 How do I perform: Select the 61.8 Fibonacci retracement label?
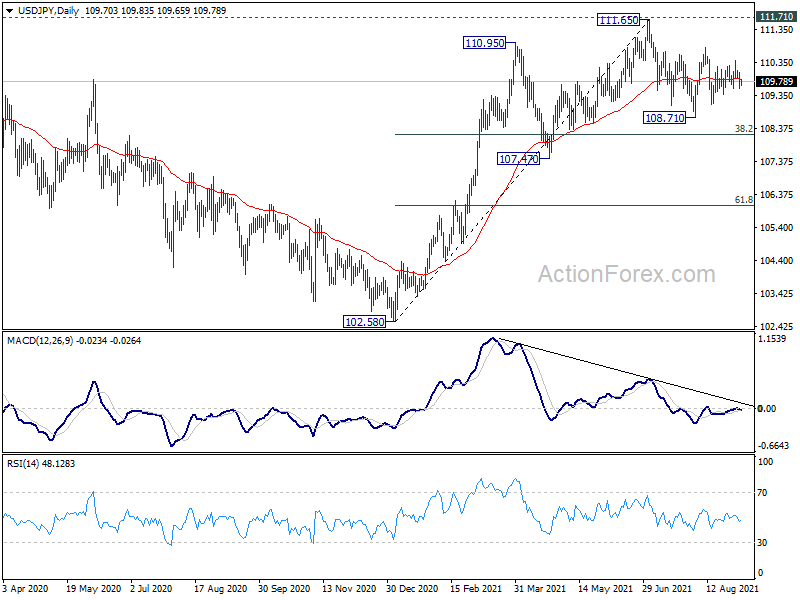pos(743,199)
